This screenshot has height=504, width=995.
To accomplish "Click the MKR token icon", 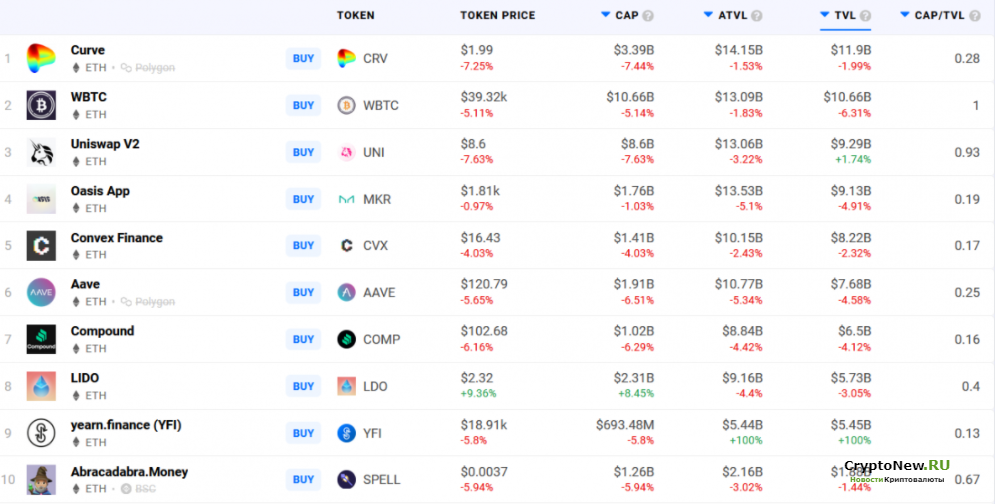I will (x=346, y=199).
